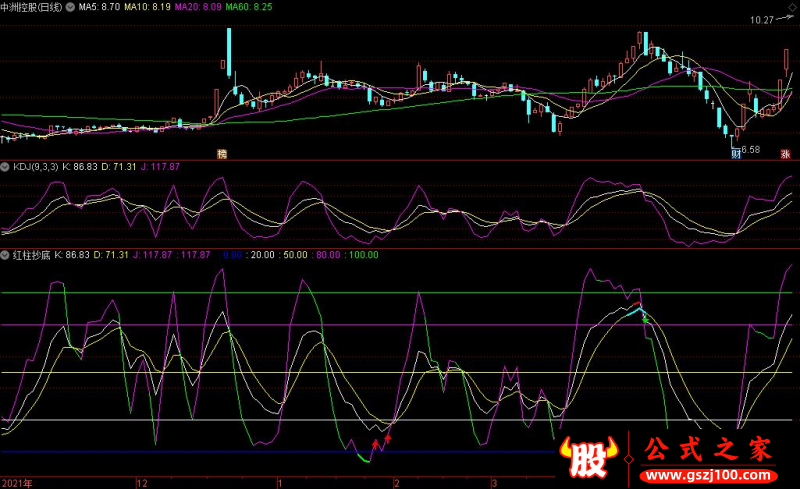Click the 2021年 label on the time axis
The height and width of the screenshot is (489, 800).
tap(17, 483)
